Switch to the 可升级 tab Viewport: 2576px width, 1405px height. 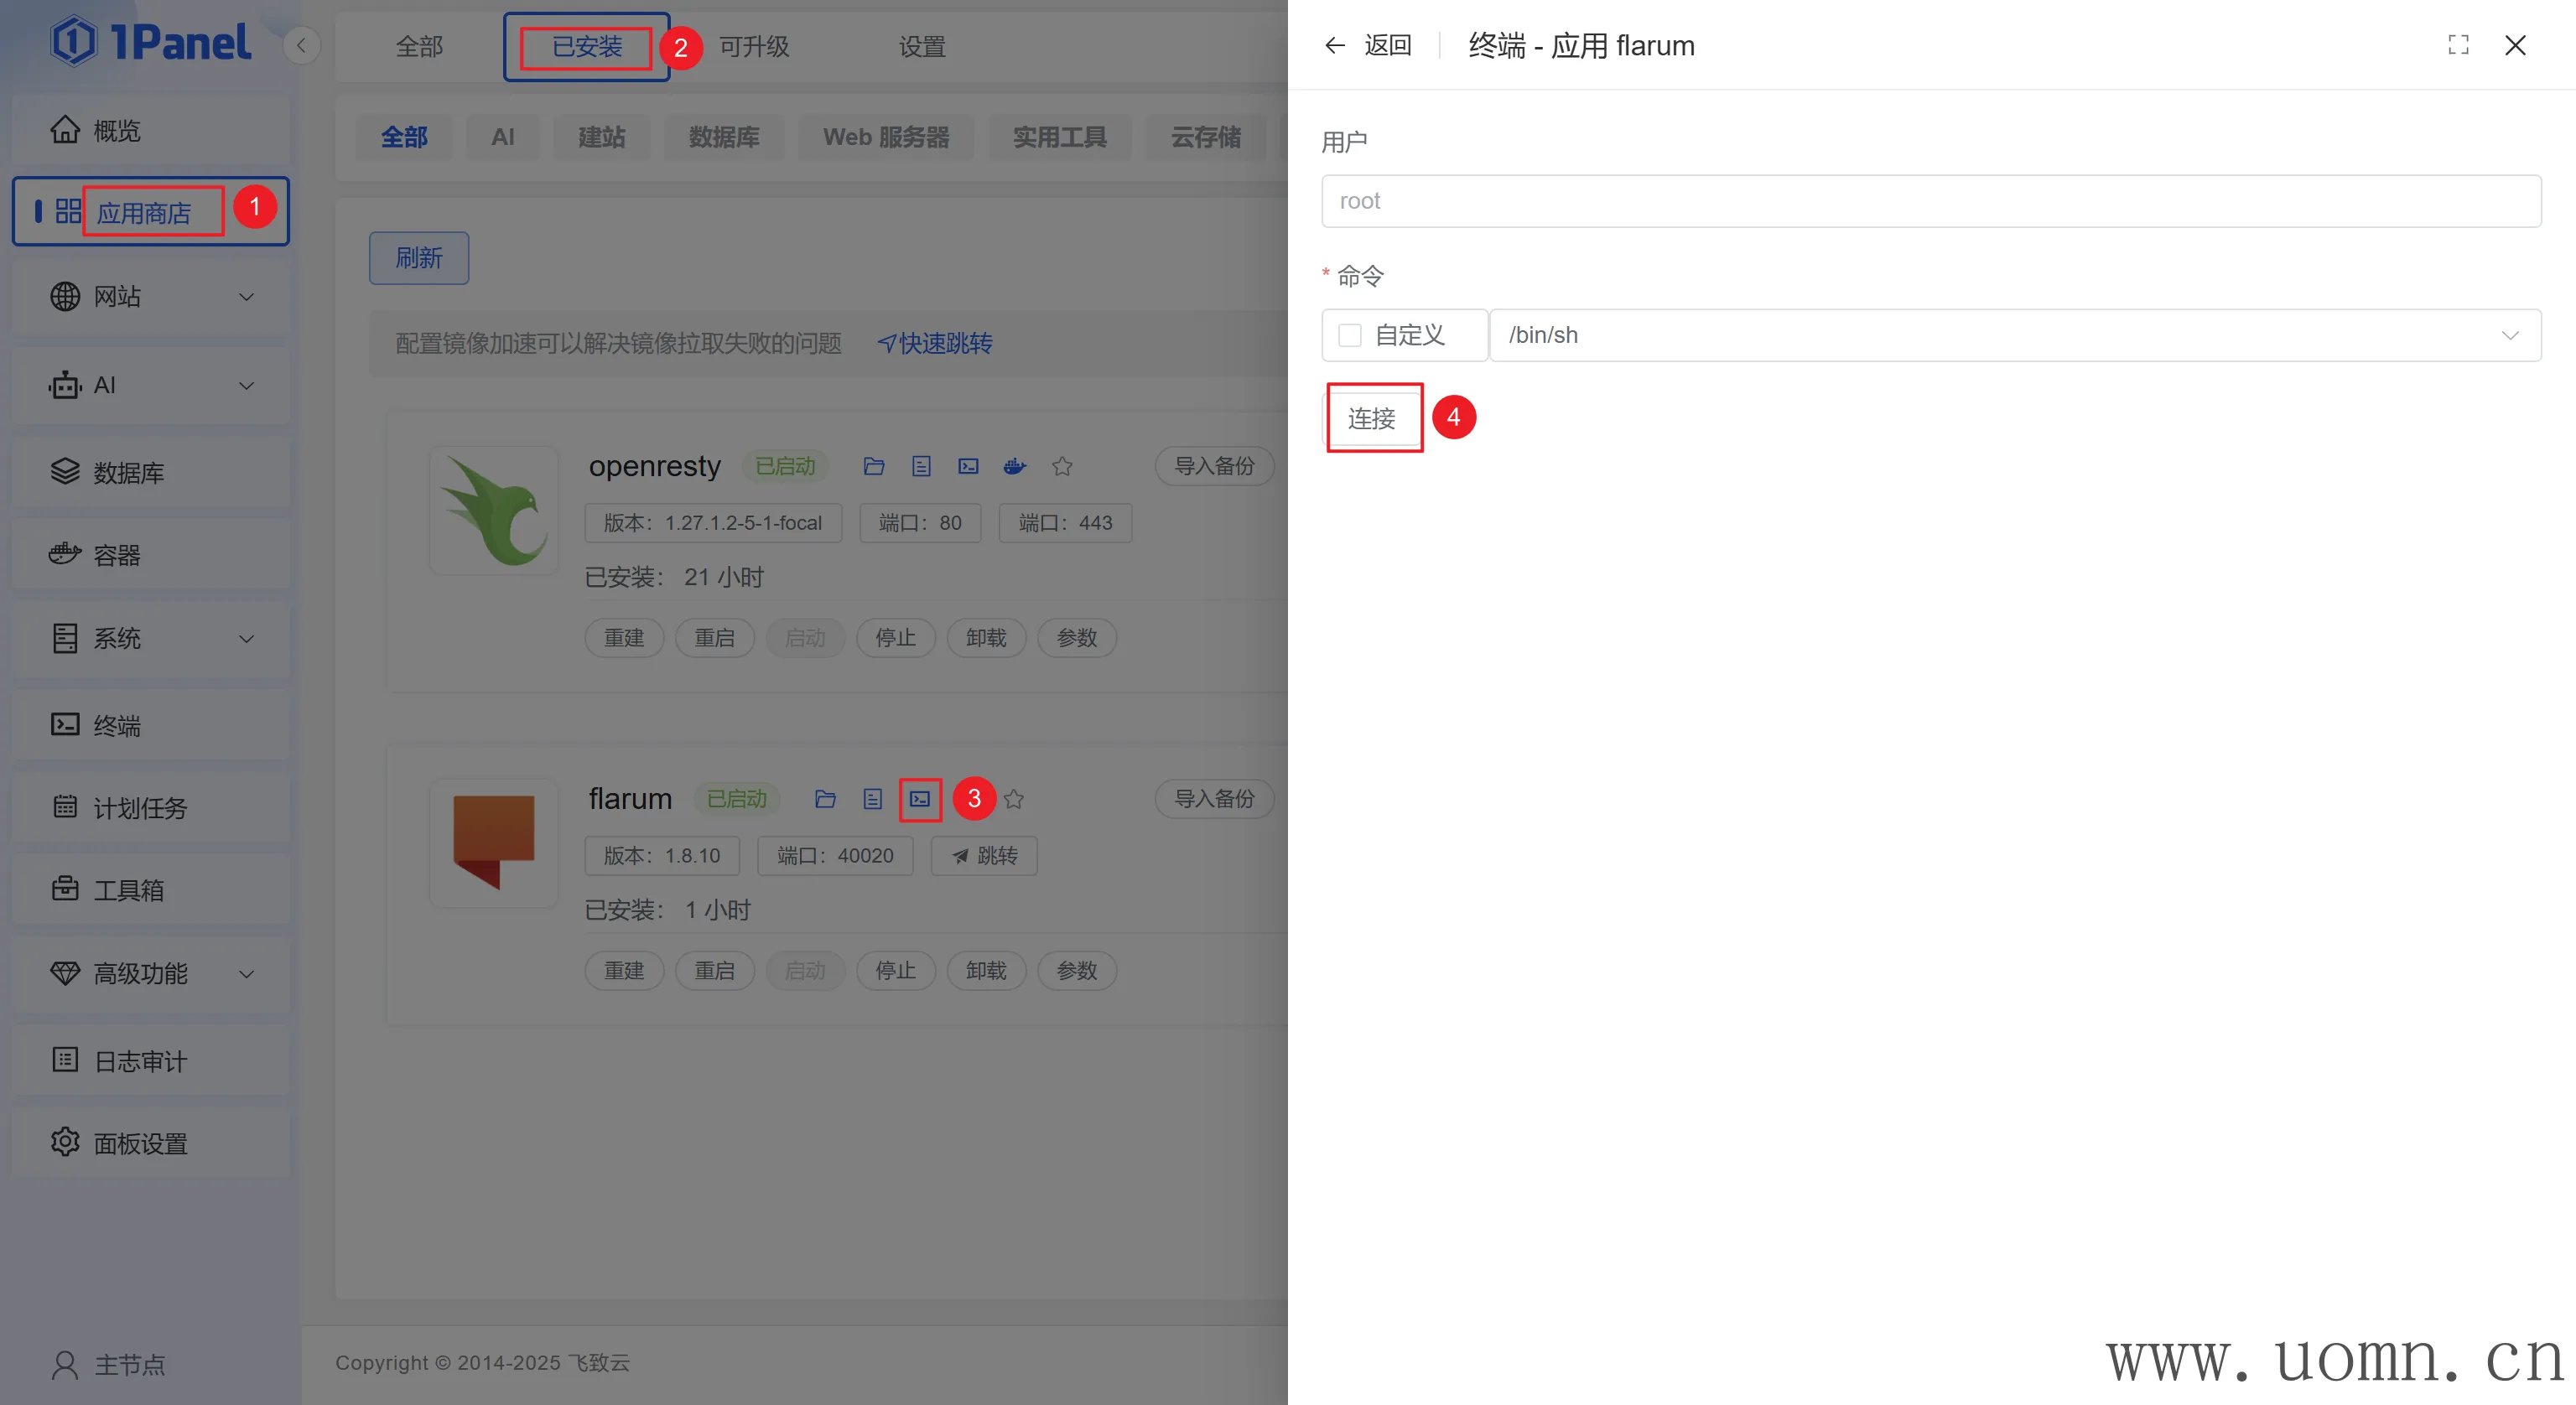pyautogui.click(x=754, y=46)
